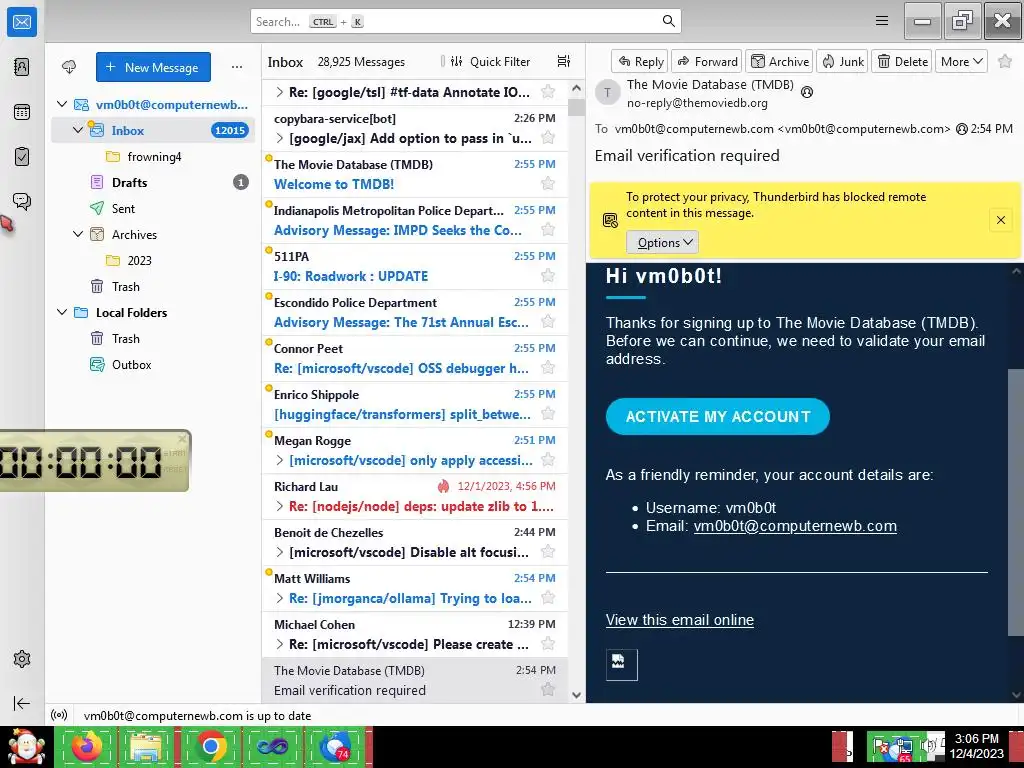Click the online status icon
Image resolution: width=1024 pixels, height=768 pixels.
(59, 716)
